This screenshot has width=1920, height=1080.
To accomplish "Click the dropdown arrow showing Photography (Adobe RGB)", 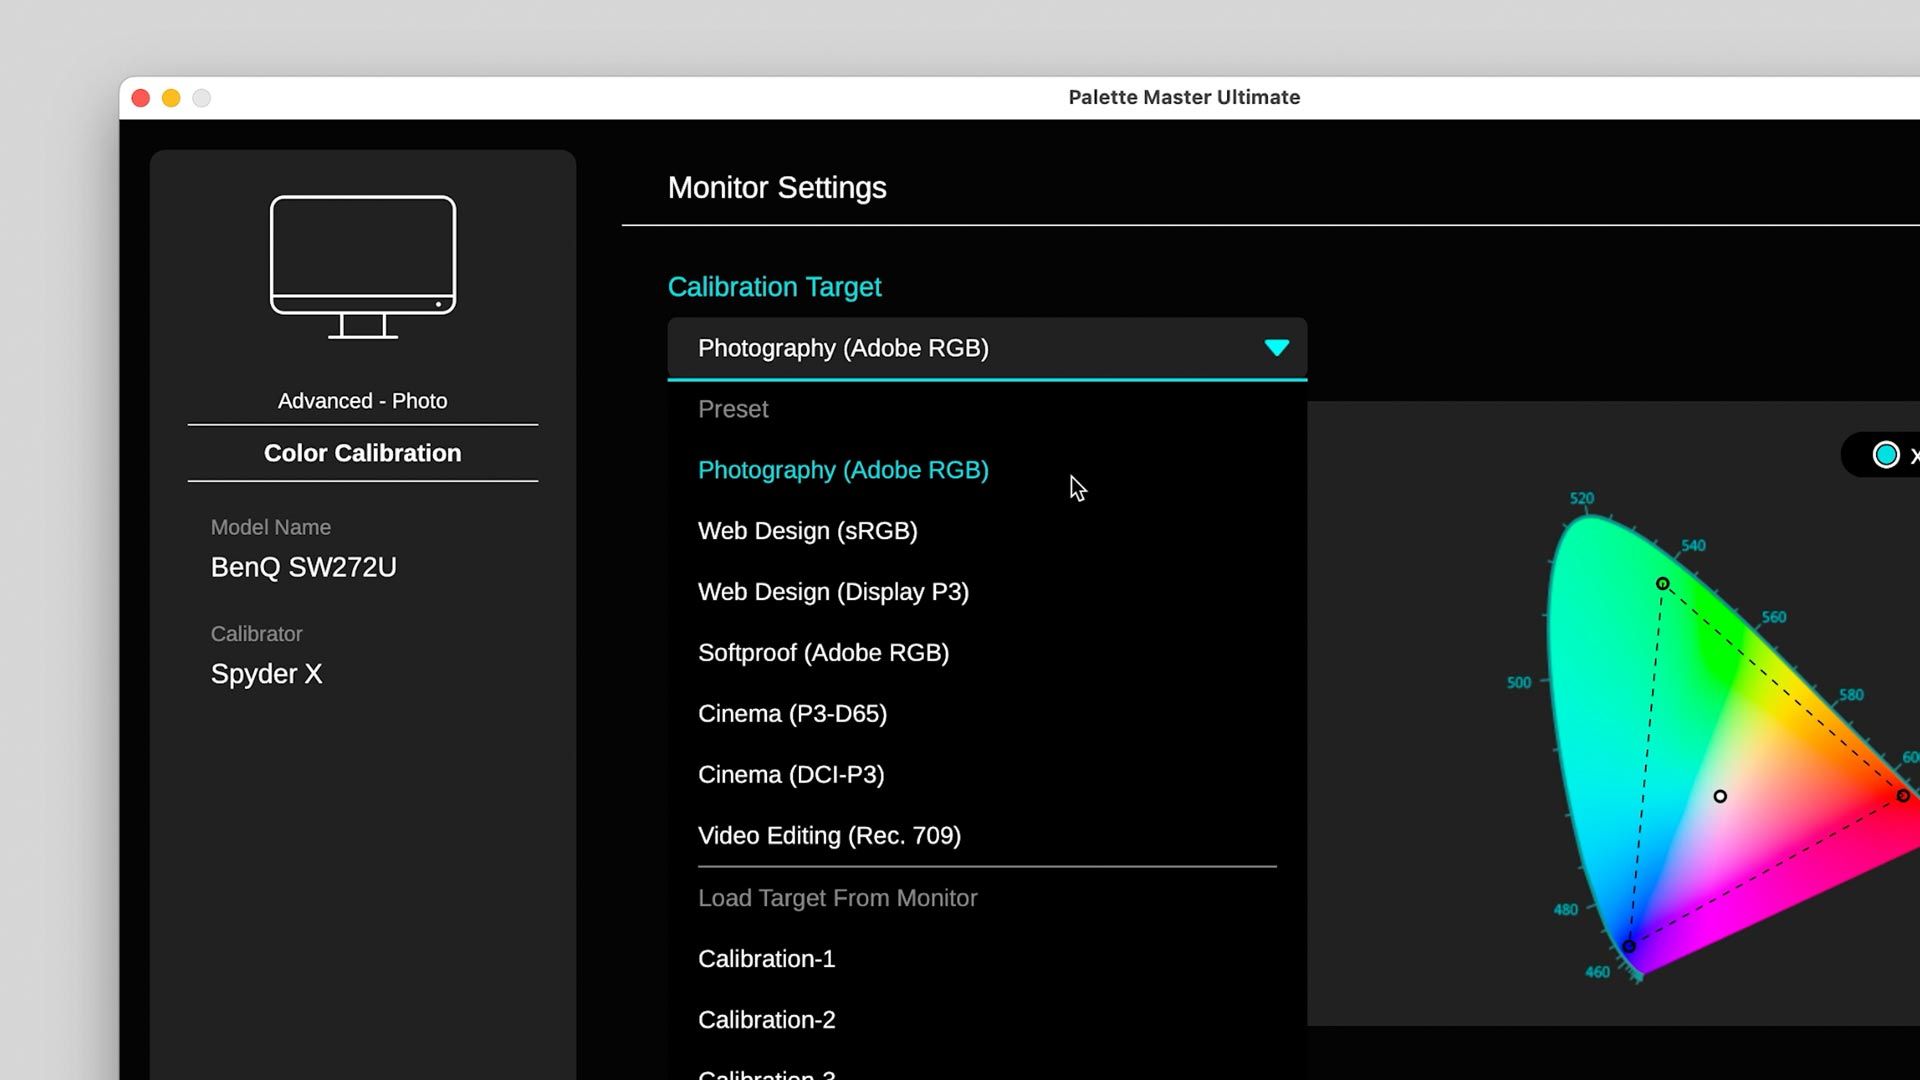I will tap(1276, 348).
